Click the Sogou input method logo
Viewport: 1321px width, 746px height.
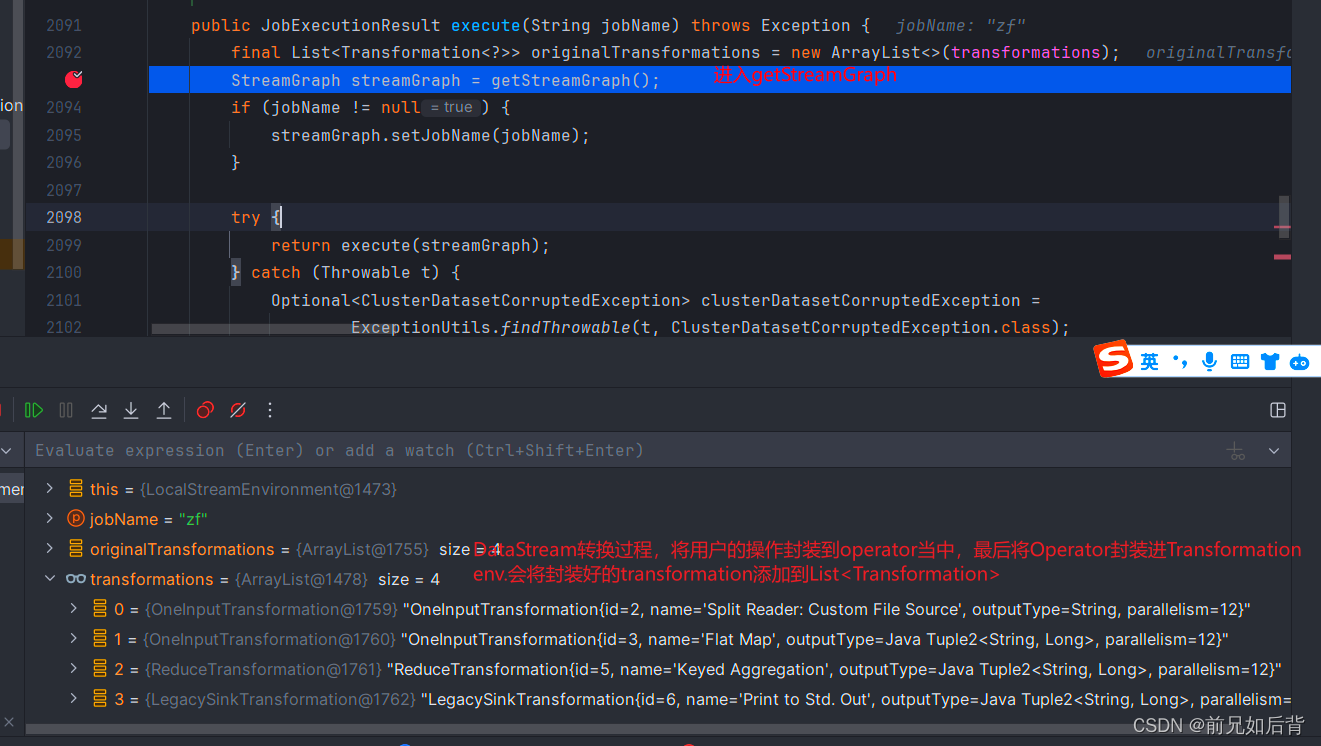(x=1113, y=360)
